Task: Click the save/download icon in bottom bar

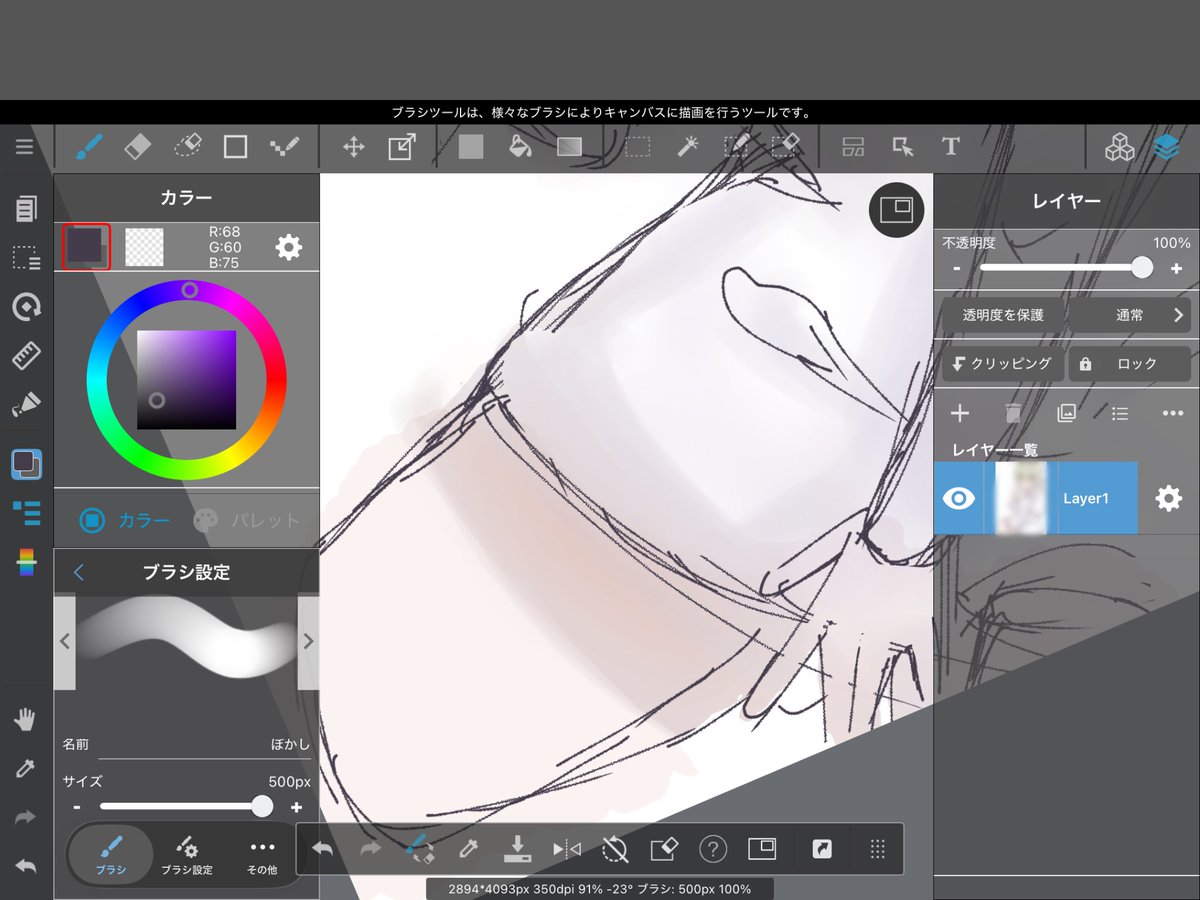Action: pos(518,849)
